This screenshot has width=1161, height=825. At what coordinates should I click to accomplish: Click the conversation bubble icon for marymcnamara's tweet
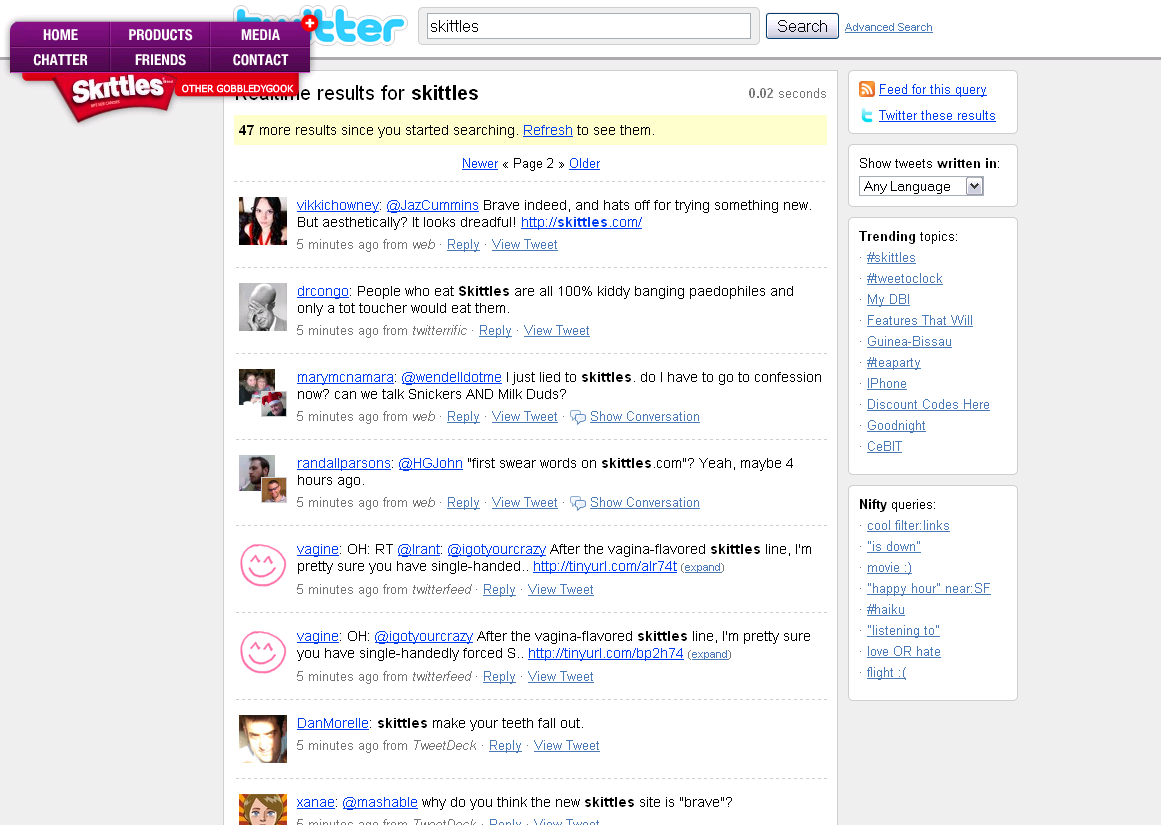click(578, 417)
